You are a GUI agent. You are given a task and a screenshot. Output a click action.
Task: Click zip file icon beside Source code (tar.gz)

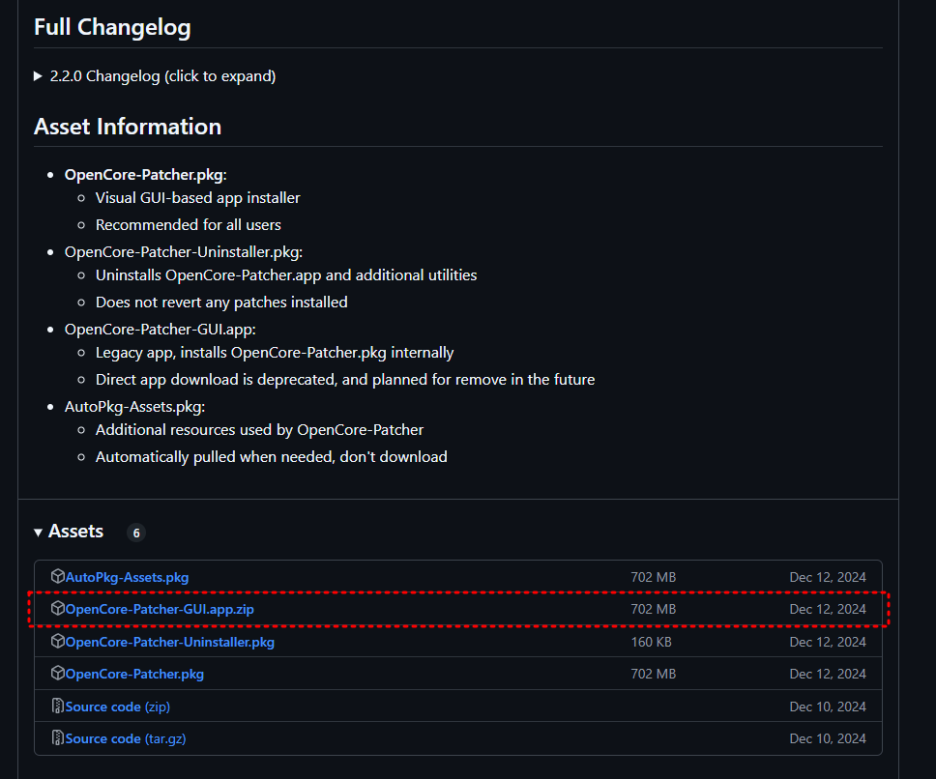click(58, 738)
